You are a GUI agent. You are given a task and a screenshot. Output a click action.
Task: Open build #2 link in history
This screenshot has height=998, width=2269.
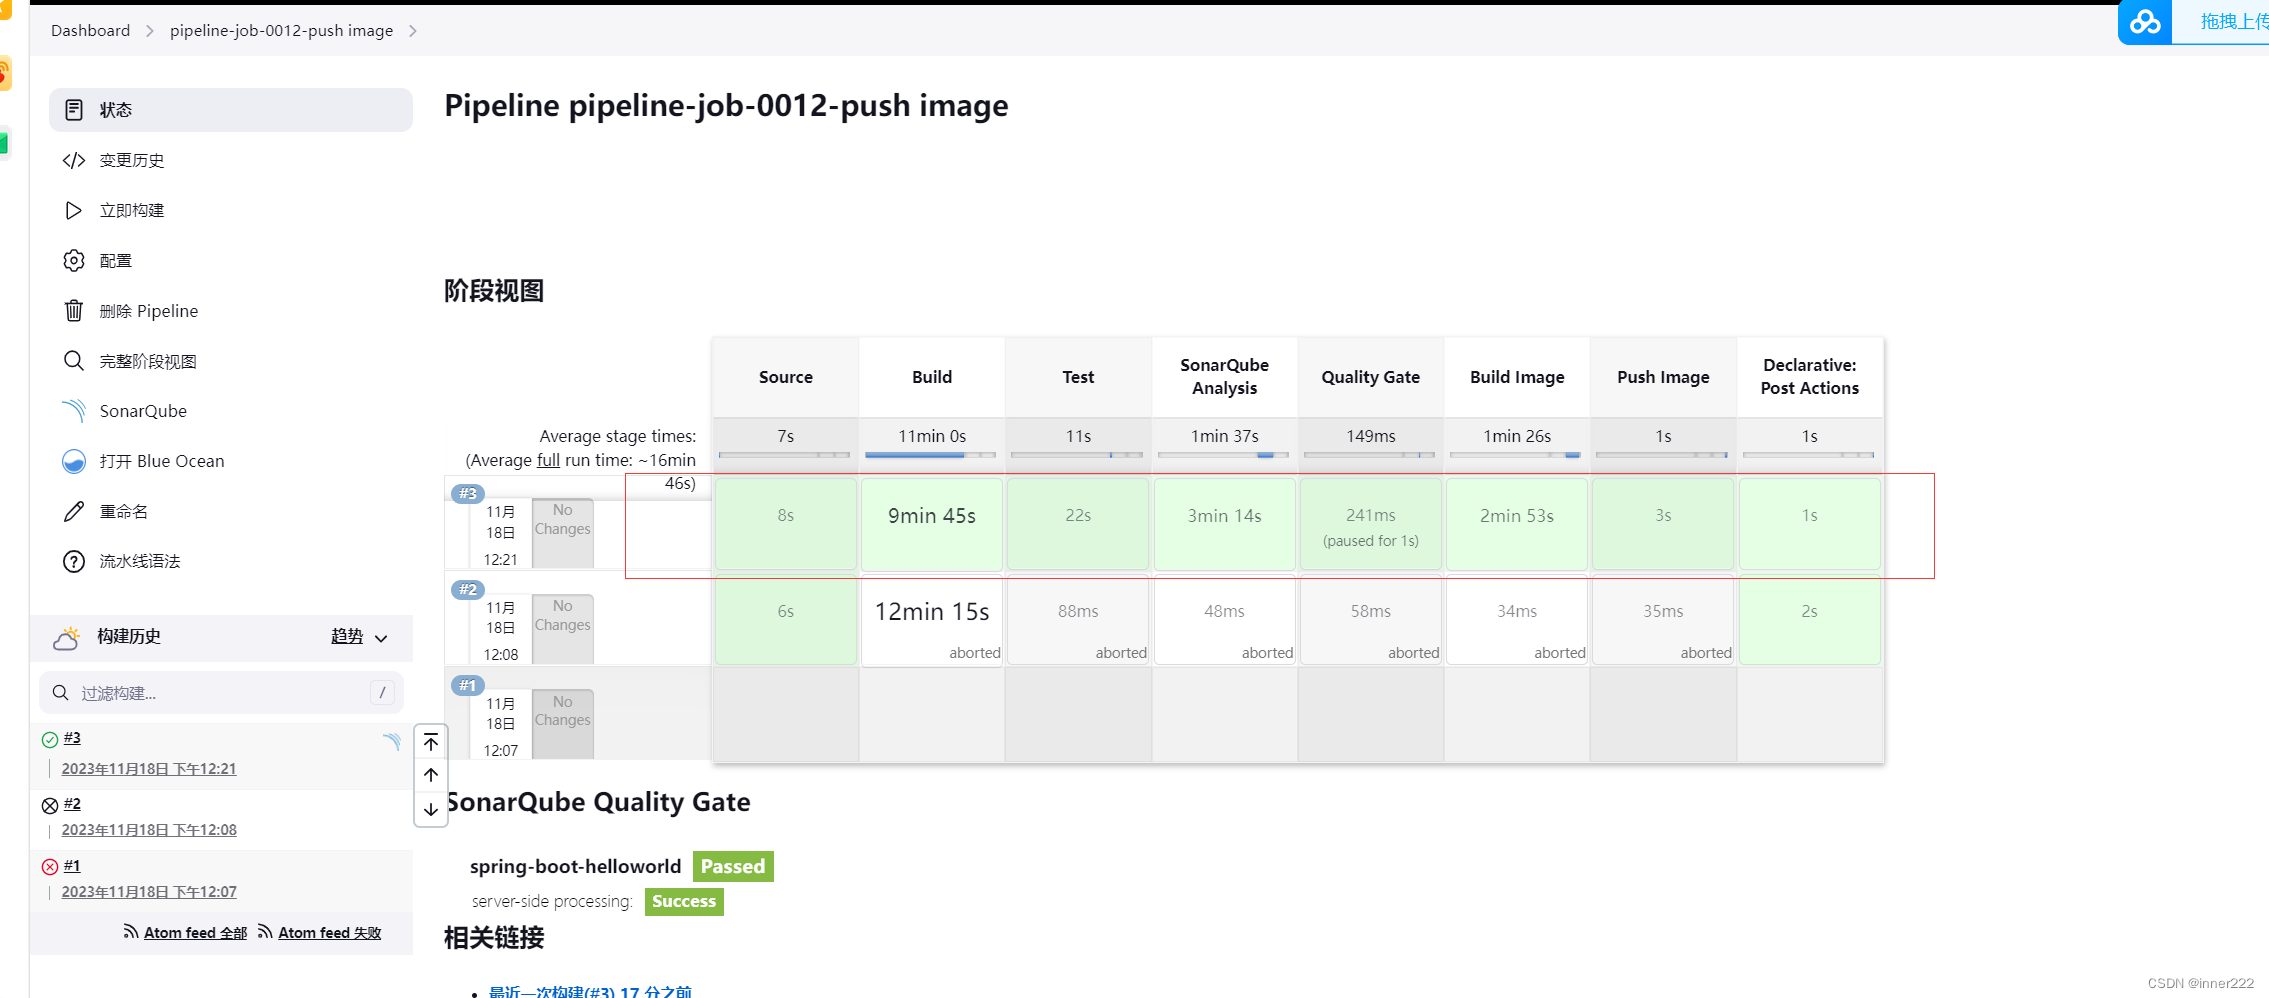pos(72,804)
